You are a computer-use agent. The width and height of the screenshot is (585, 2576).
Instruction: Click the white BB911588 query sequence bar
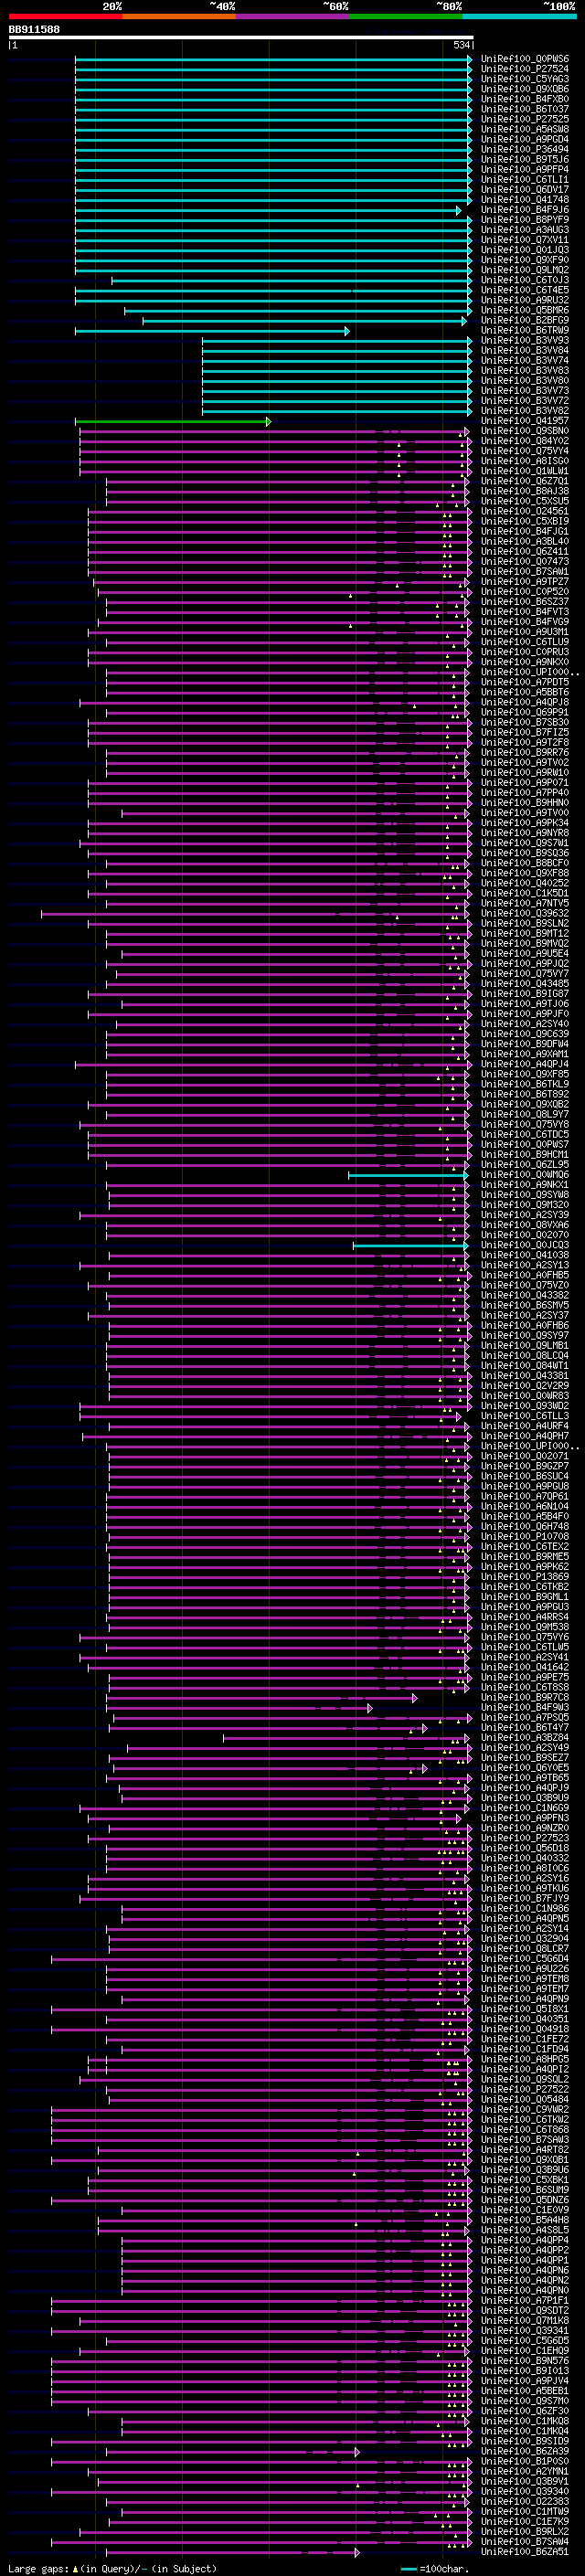coord(241,37)
